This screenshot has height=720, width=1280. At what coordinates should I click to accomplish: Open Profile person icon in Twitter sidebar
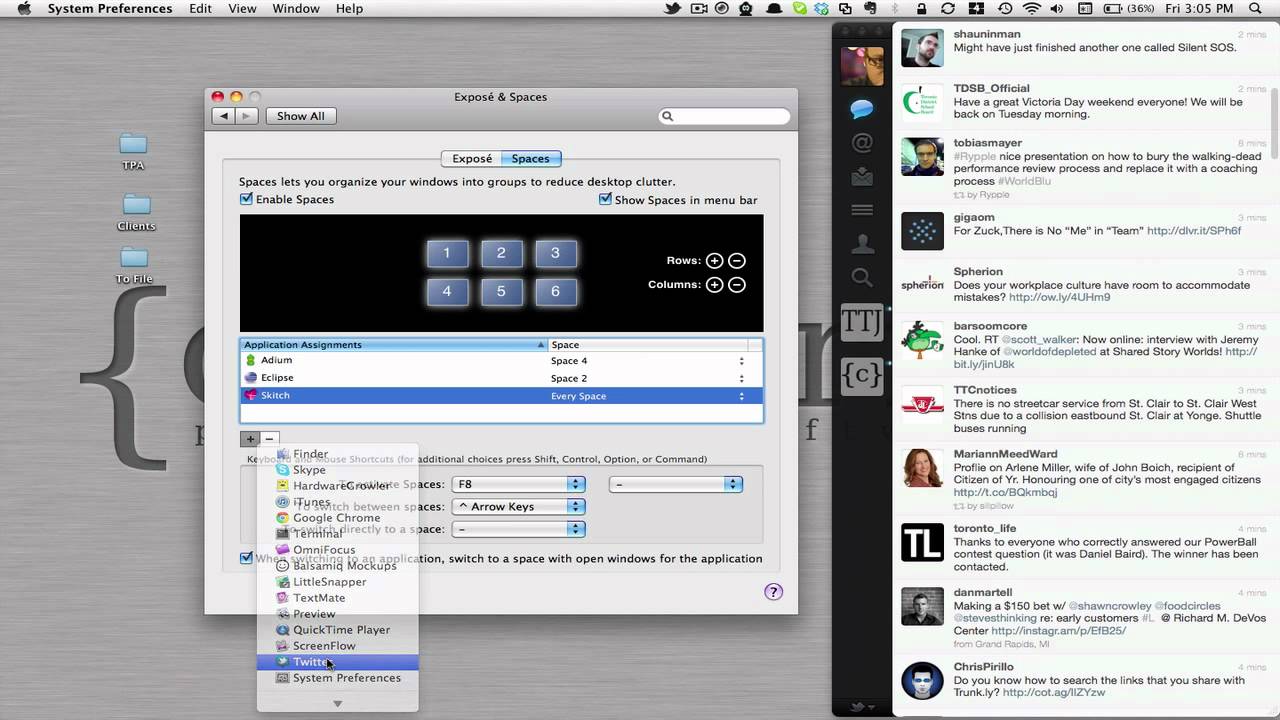click(x=862, y=243)
